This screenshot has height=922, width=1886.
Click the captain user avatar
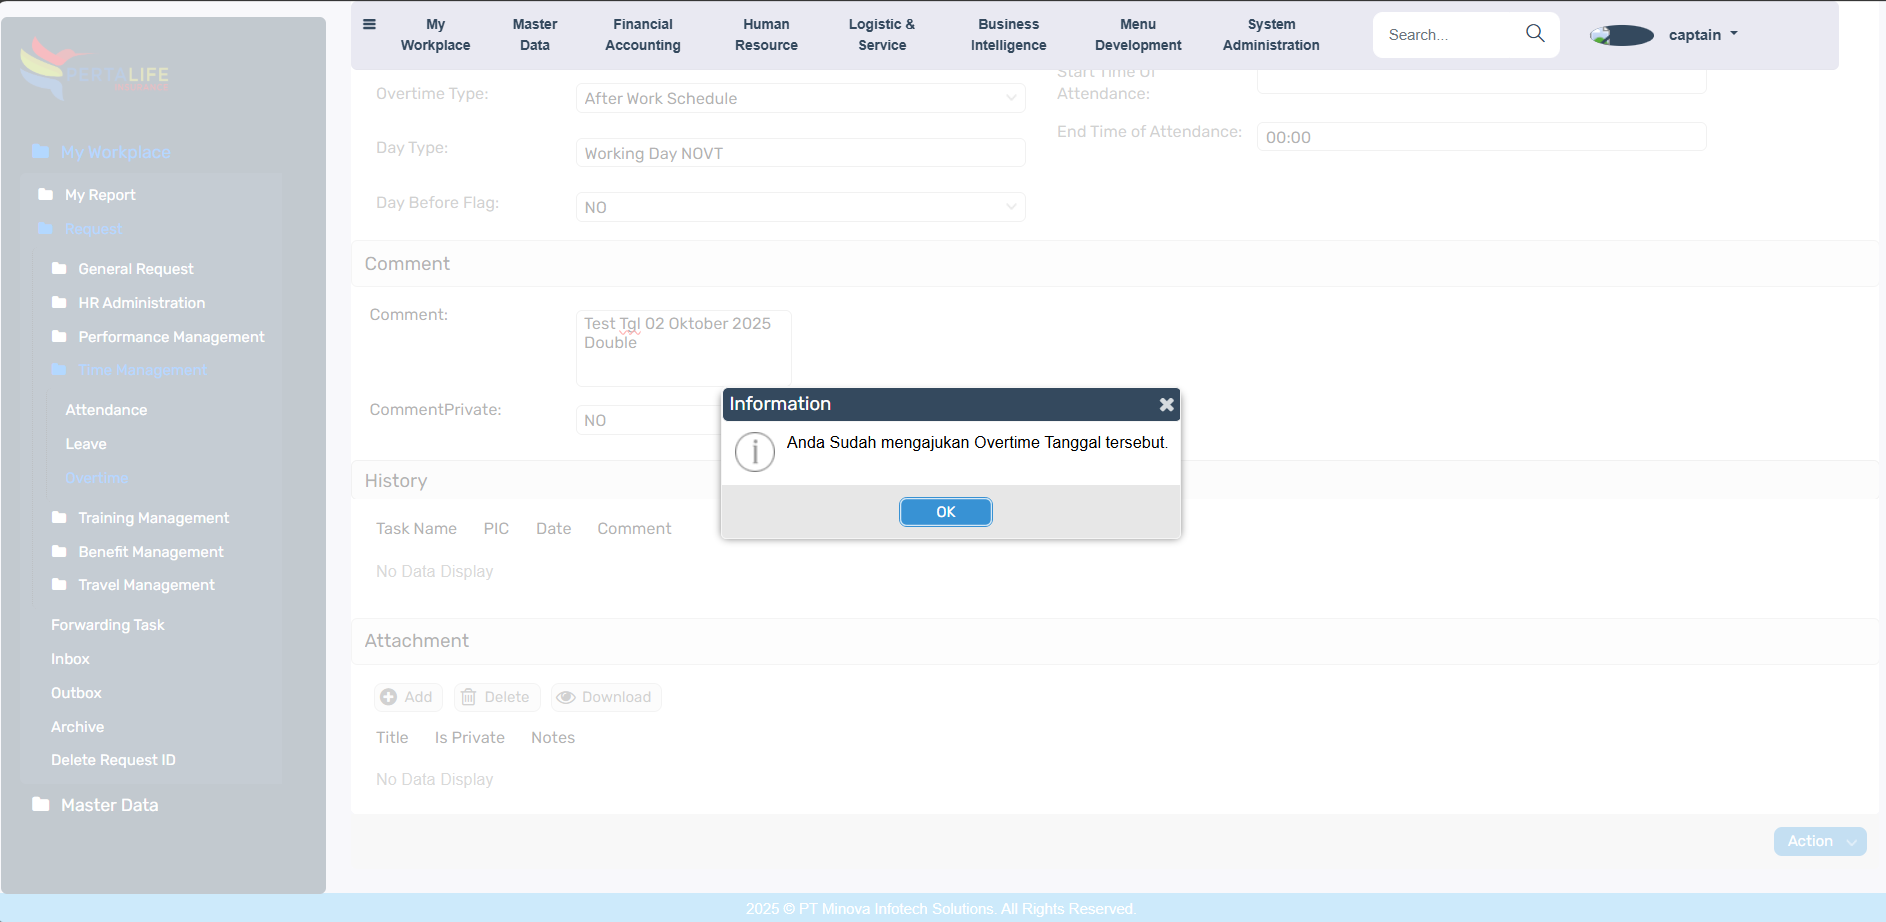1622,35
